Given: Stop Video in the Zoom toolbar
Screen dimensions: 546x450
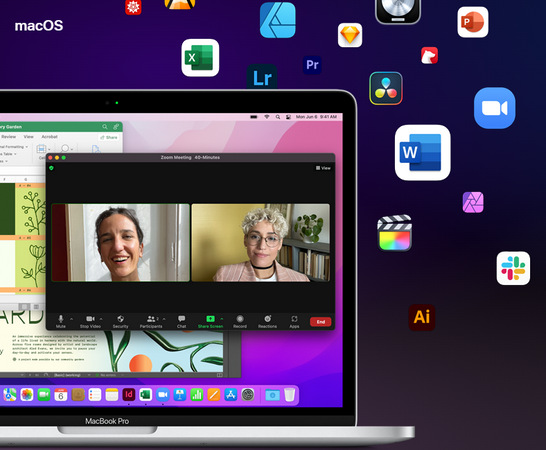Looking at the screenshot, I should (90, 321).
